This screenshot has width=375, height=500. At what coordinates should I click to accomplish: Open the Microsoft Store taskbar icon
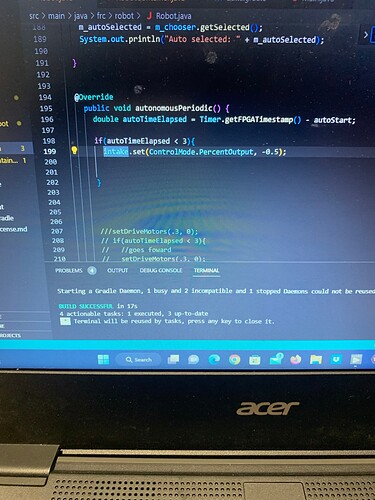point(255,360)
